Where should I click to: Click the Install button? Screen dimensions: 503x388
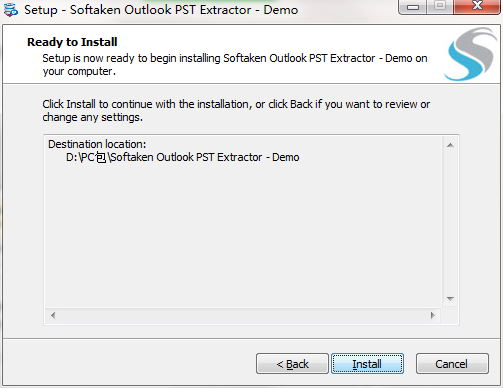click(x=367, y=364)
